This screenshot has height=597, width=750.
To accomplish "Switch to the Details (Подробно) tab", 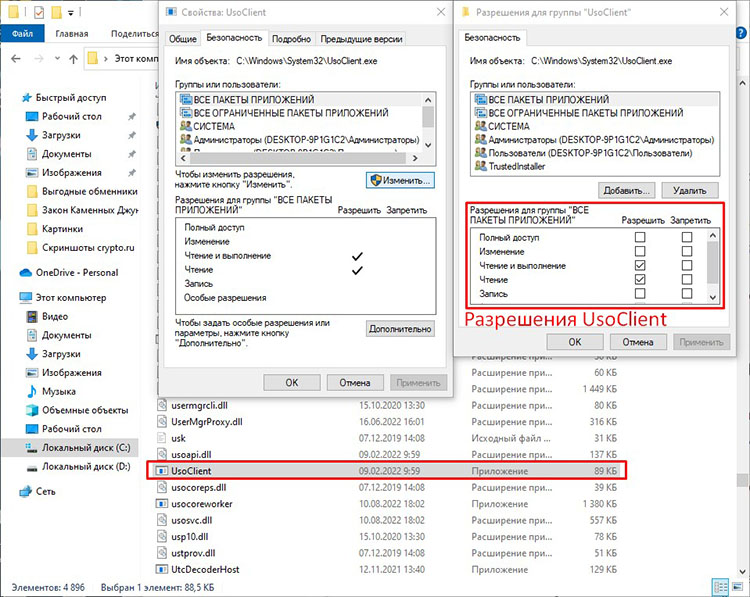I will coord(291,39).
